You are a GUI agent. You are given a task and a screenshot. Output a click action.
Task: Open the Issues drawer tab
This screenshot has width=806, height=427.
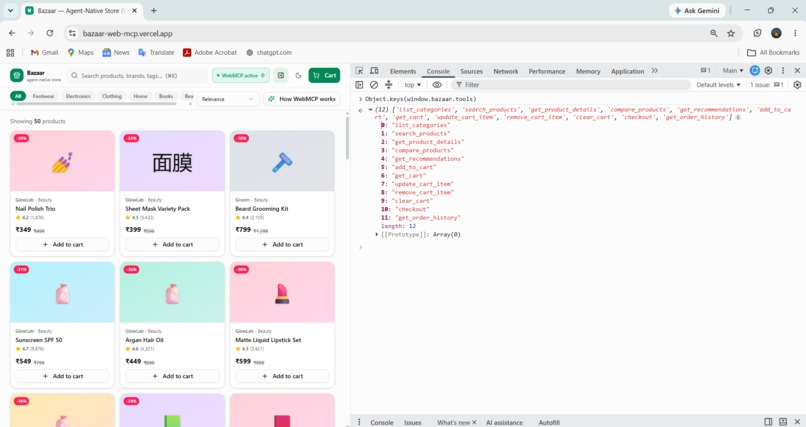[x=412, y=422]
